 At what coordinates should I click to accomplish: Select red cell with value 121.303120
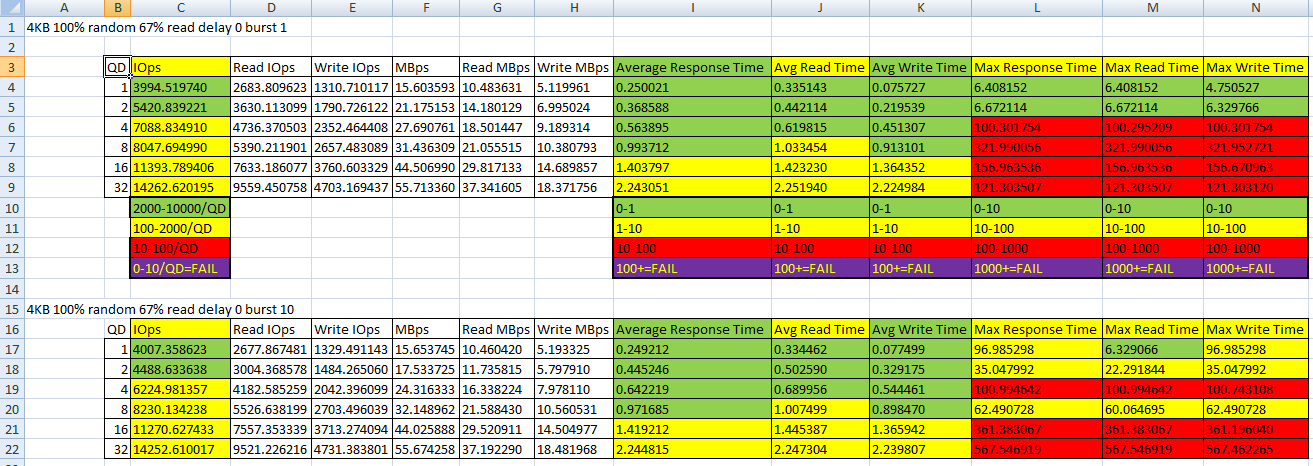pyautogui.click(x=1254, y=189)
